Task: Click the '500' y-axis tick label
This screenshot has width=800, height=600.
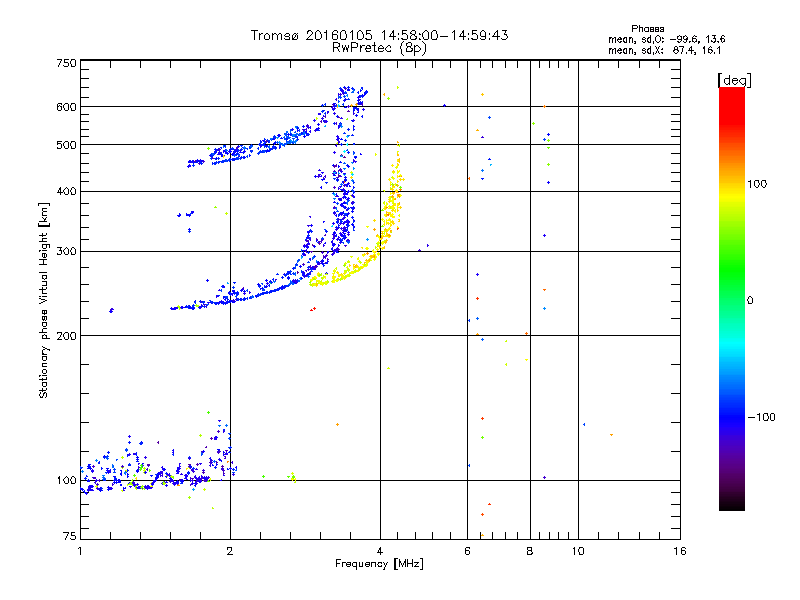Action: pyautogui.click(x=66, y=145)
